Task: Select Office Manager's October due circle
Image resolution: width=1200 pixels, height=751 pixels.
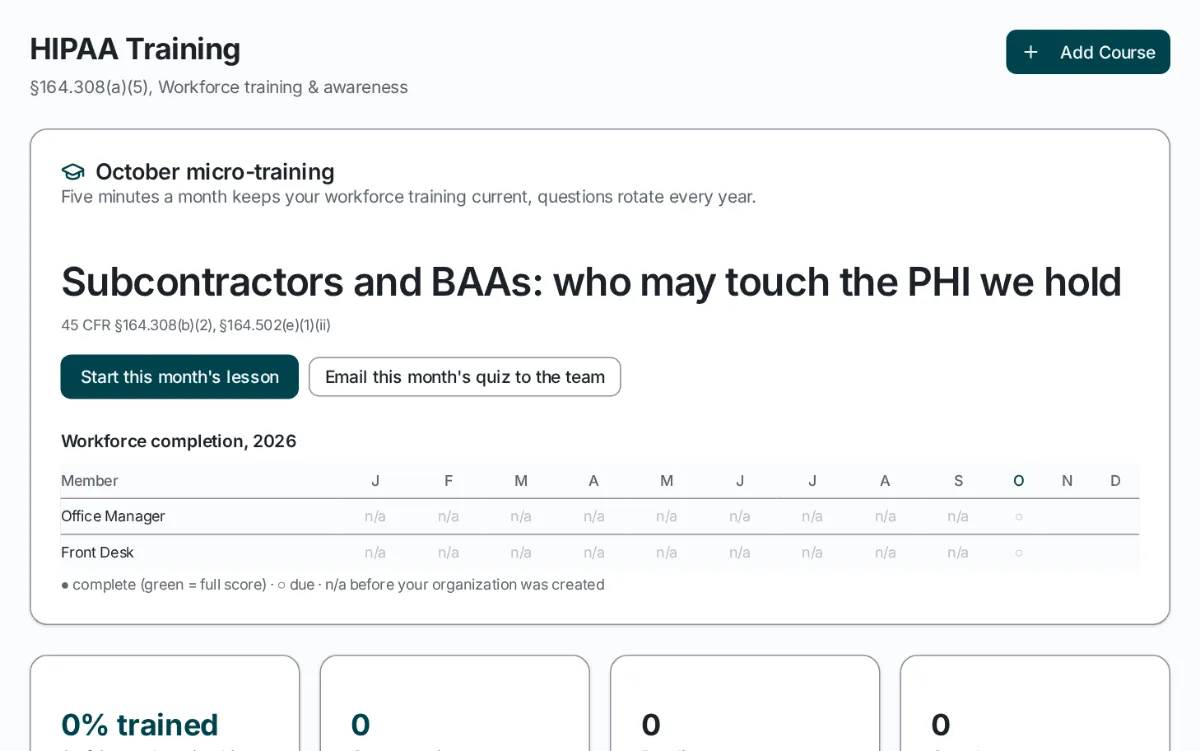Action: click(1019, 517)
